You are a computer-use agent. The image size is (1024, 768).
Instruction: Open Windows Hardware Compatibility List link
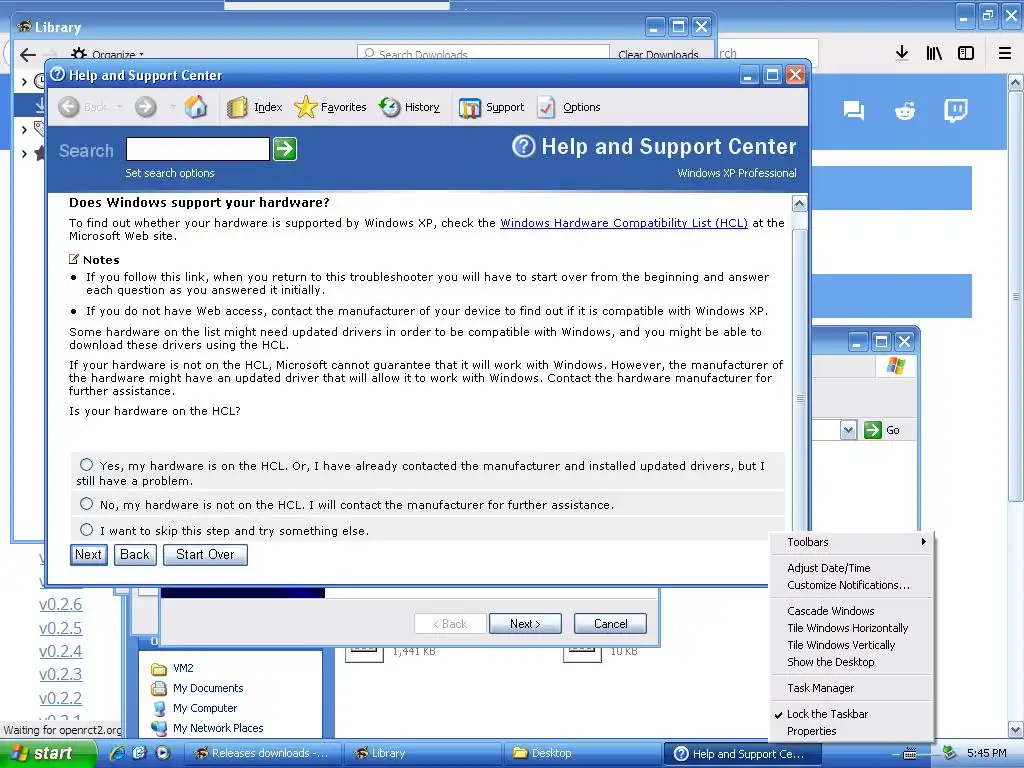(x=624, y=223)
